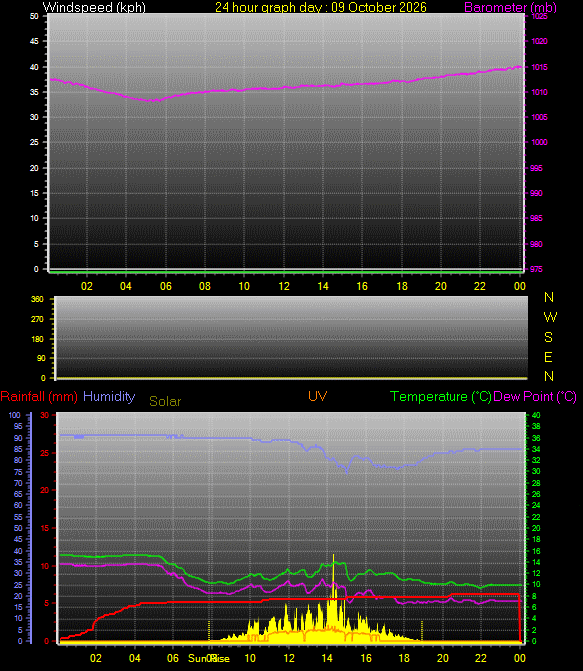Click the "Humidity" legend label
The image size is (583, 671).
109,397
